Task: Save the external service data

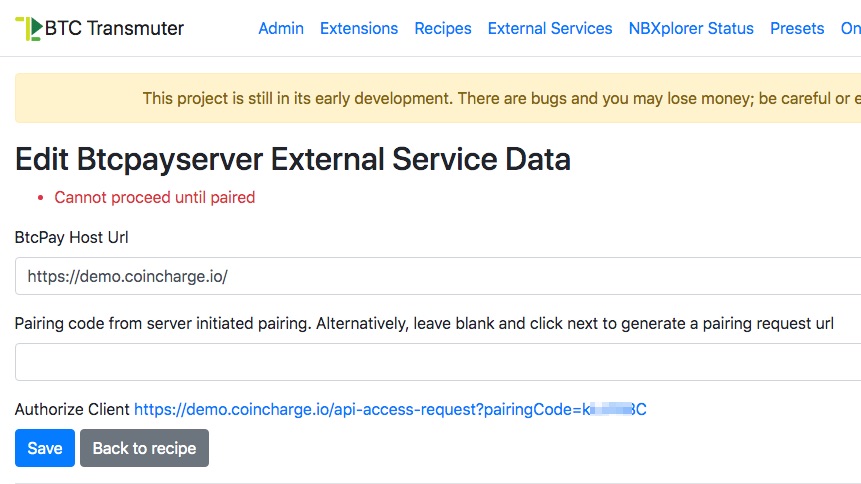Action: tap(45, 448)
